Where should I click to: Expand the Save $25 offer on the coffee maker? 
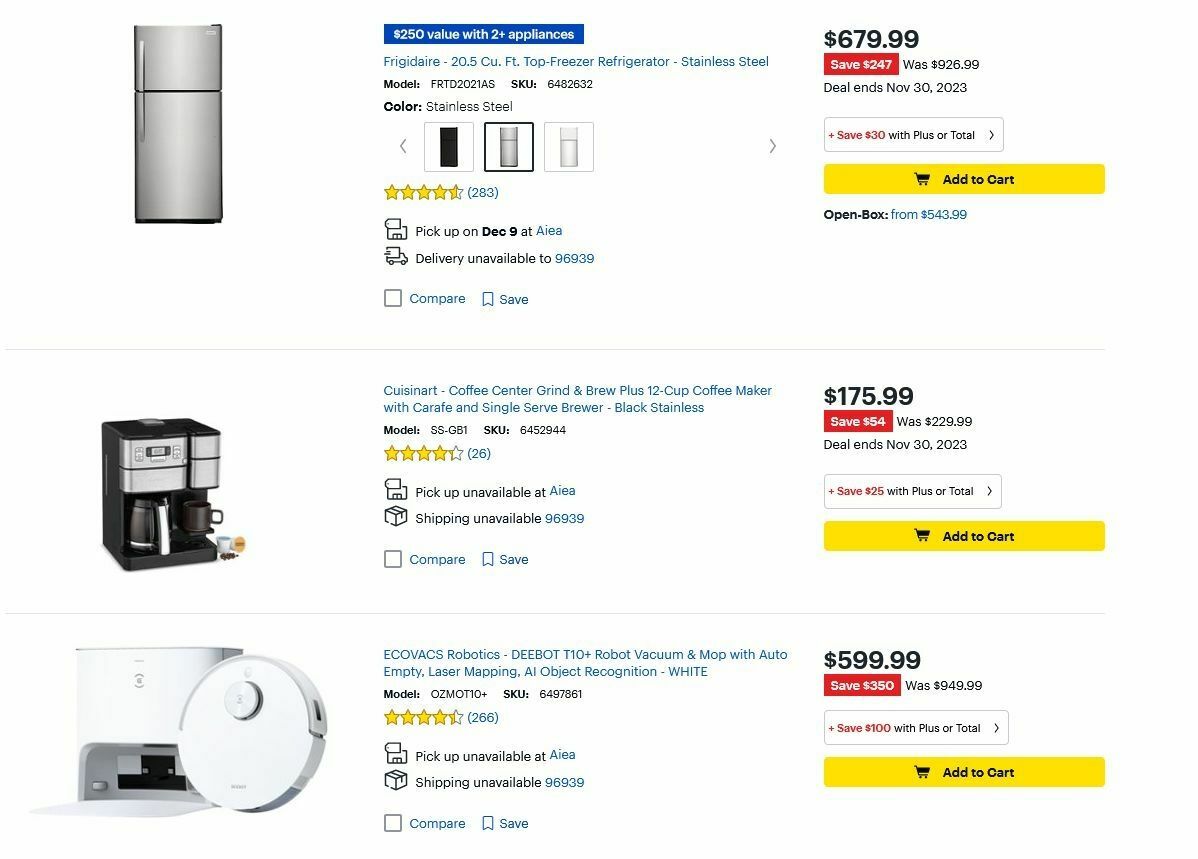point(911,491)
